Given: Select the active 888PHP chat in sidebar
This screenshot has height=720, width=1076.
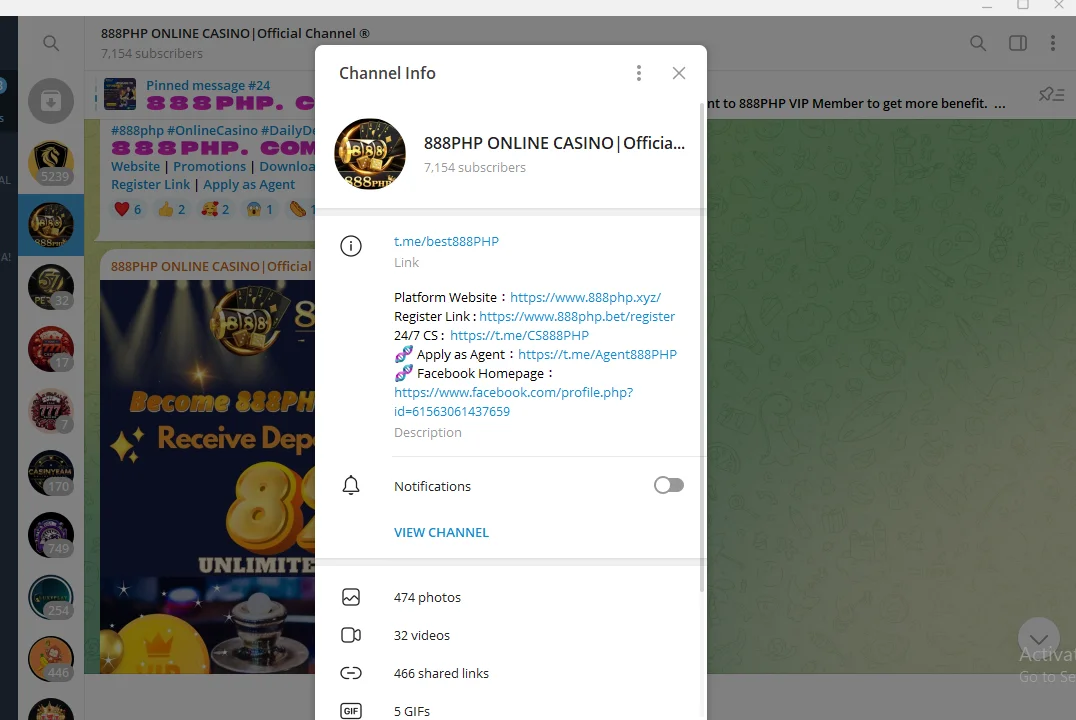Looking at the screenshot, I should point(51,225).
